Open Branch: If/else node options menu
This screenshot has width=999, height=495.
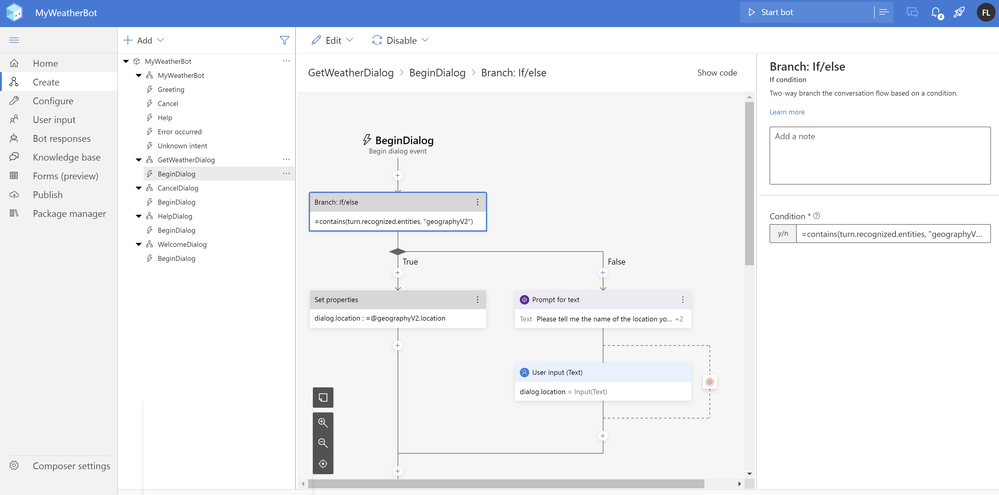tap(477, 202)
